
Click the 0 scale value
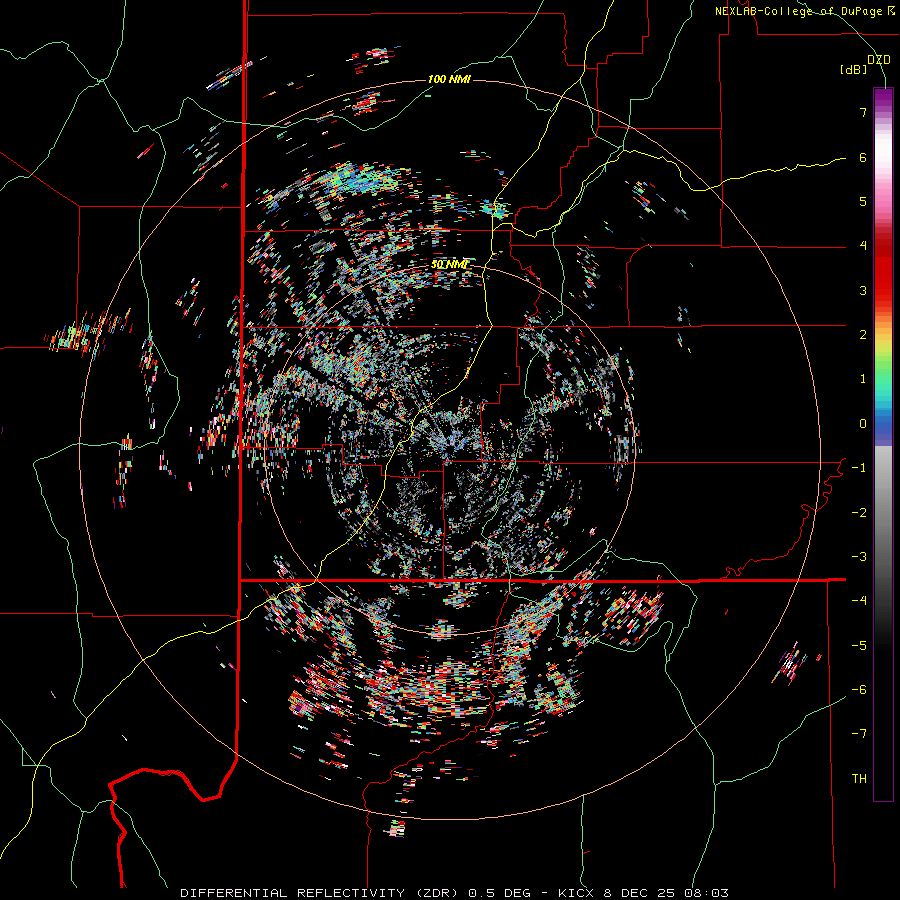863,424
